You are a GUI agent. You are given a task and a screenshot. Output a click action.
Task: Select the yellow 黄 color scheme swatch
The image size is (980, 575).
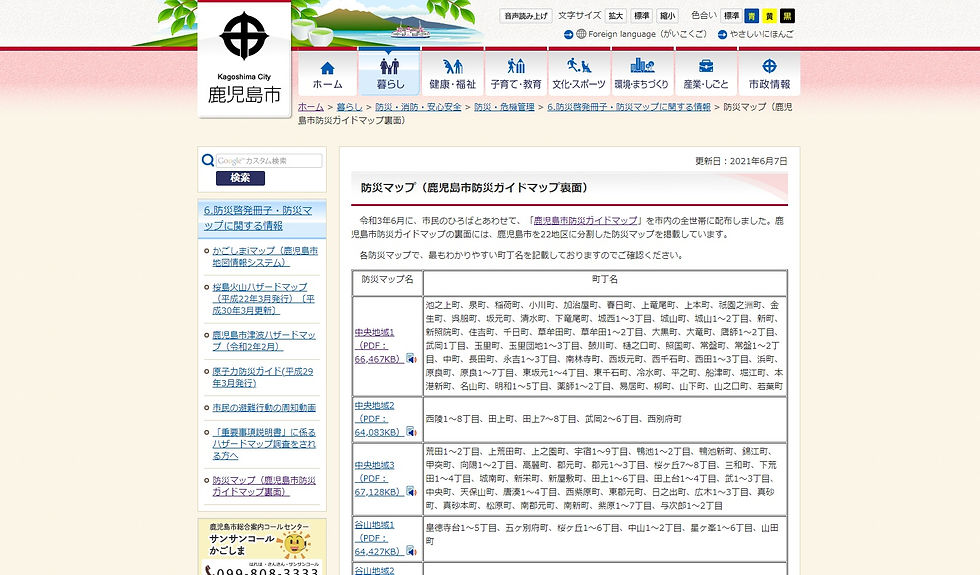[x=769, y=16]
